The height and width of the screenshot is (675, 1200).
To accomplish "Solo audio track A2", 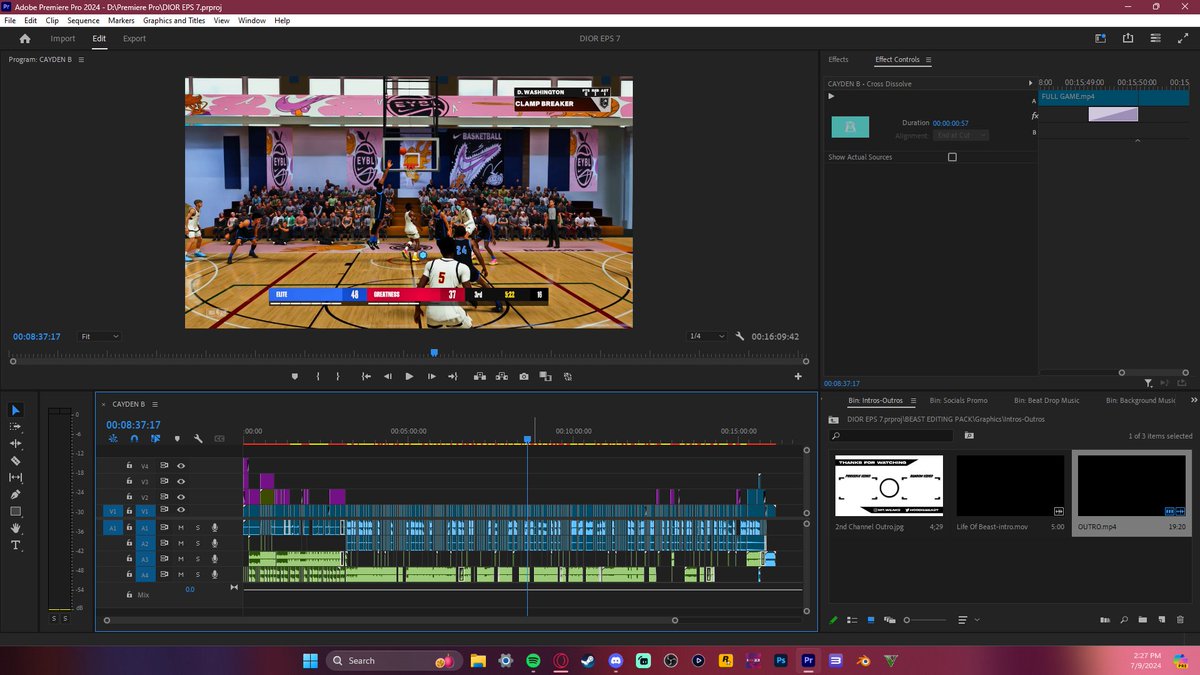I will tap(197, 543).
